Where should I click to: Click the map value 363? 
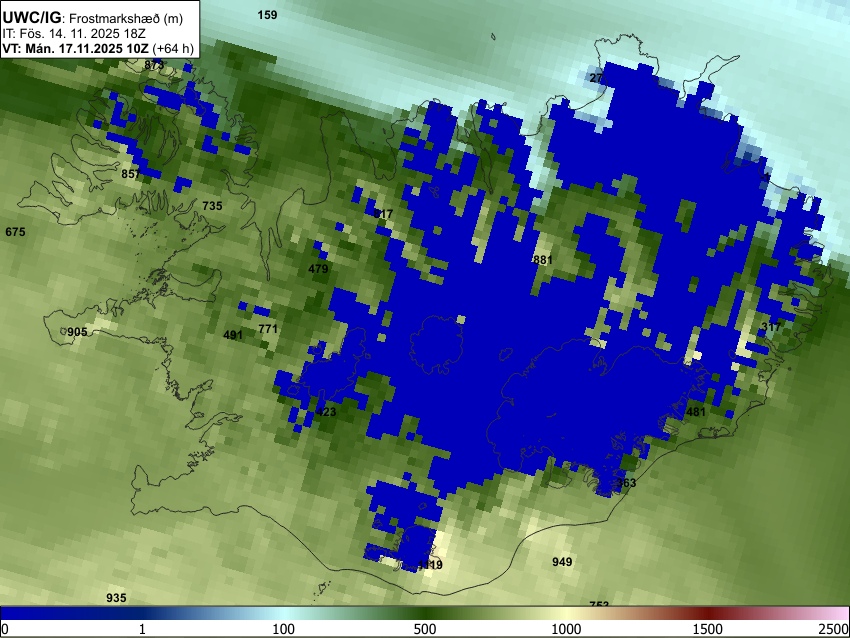626,482
